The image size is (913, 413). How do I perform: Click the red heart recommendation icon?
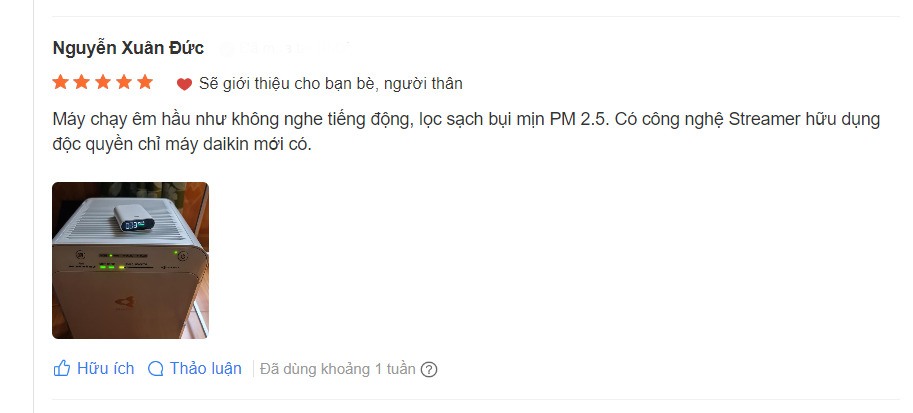pos(185,84)
